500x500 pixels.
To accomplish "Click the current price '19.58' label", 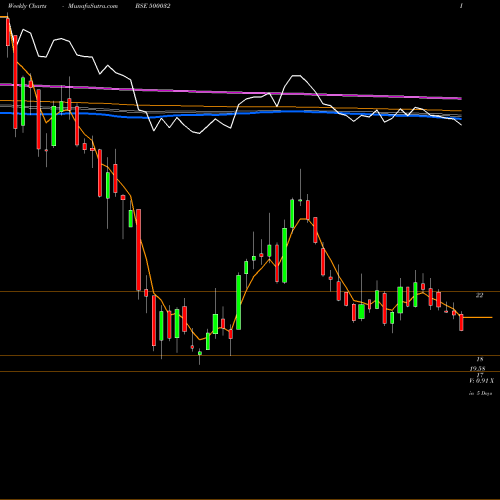I will tap(477, 369).
